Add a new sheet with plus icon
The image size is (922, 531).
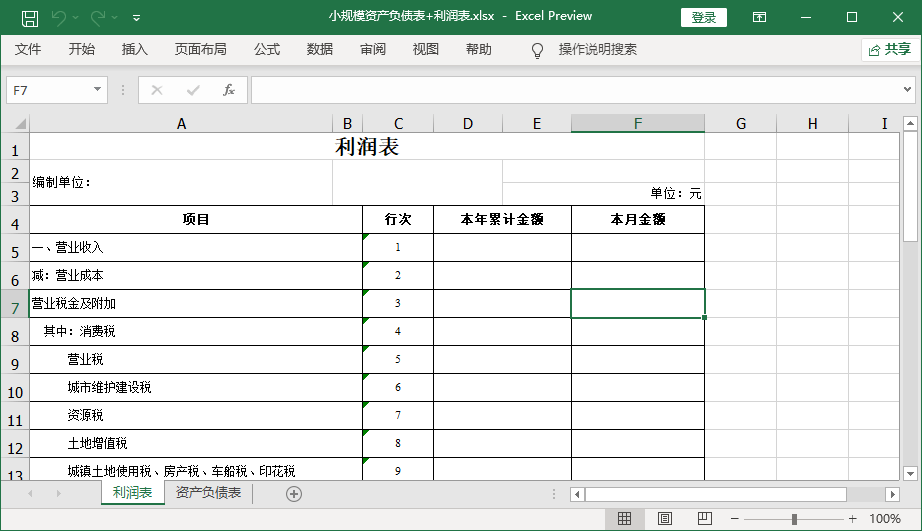(294, 493)
